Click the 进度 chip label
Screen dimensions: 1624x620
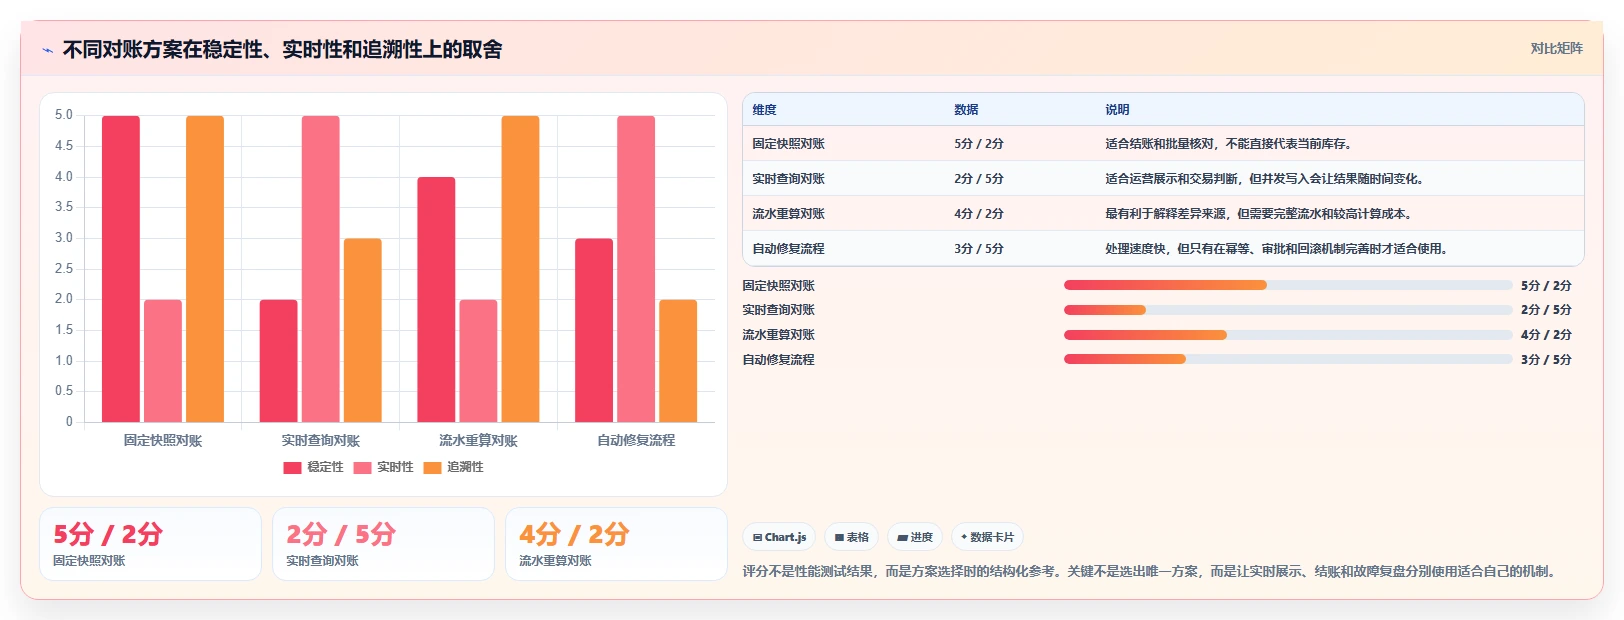921,538
